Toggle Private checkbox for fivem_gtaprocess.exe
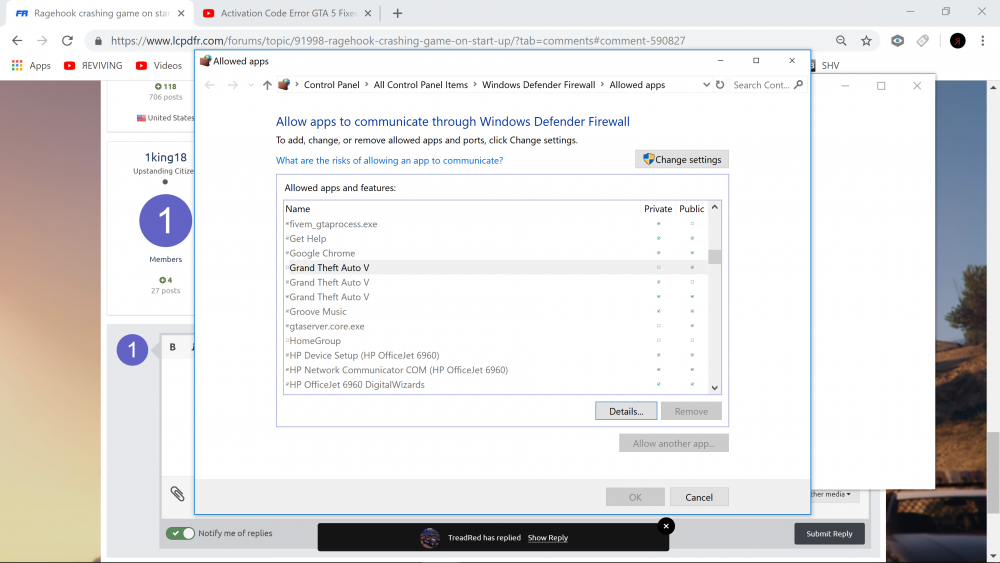The image size is (1000, 563). click(x=658, y=224)
